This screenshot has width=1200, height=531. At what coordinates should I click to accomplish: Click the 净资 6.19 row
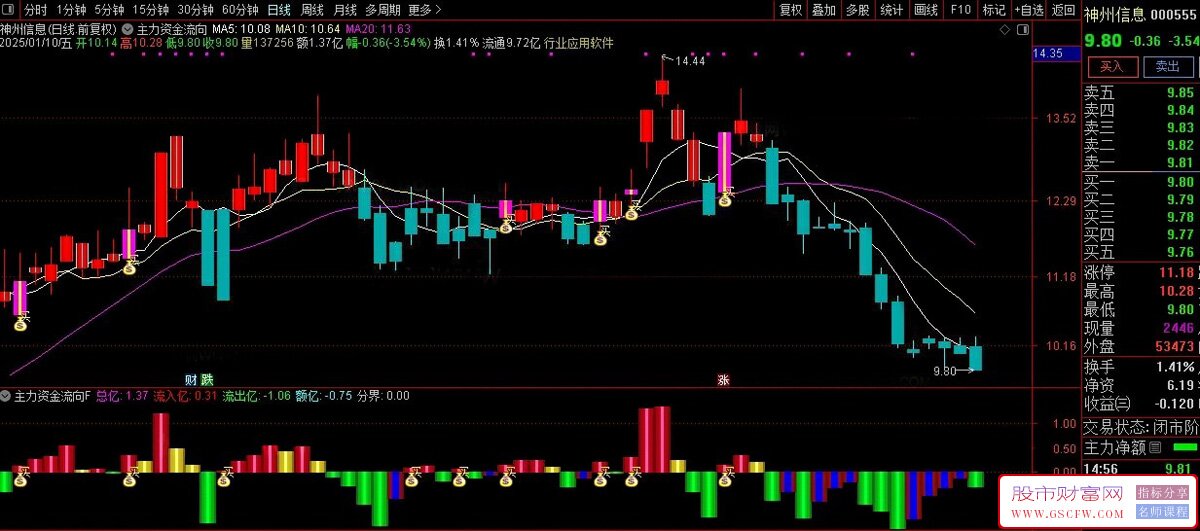click(1140, 385)
